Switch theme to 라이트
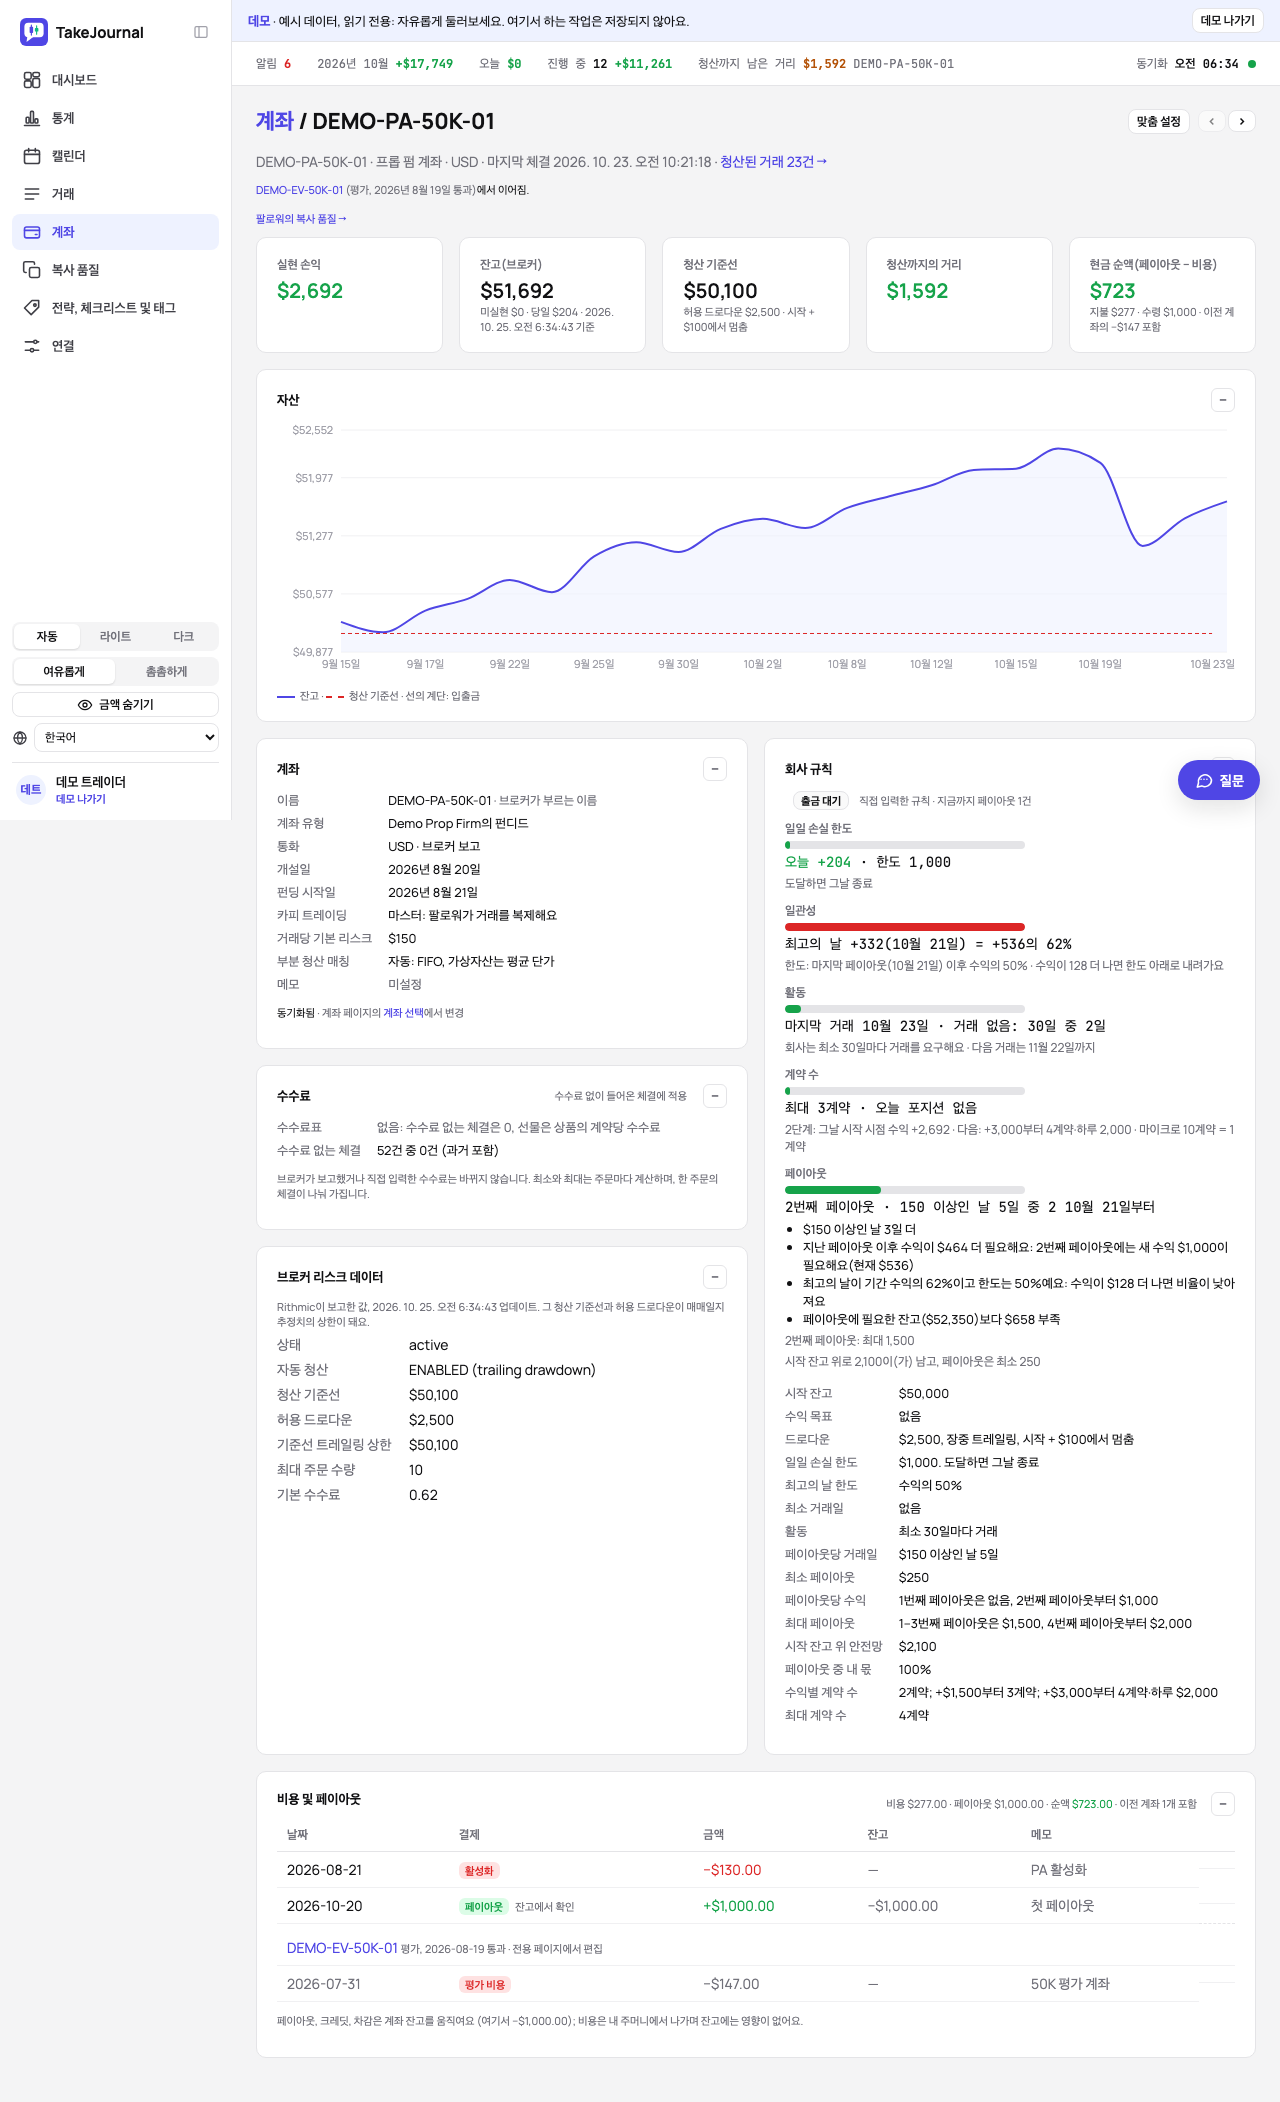The image size is (1280, 2102). (115, 636)
